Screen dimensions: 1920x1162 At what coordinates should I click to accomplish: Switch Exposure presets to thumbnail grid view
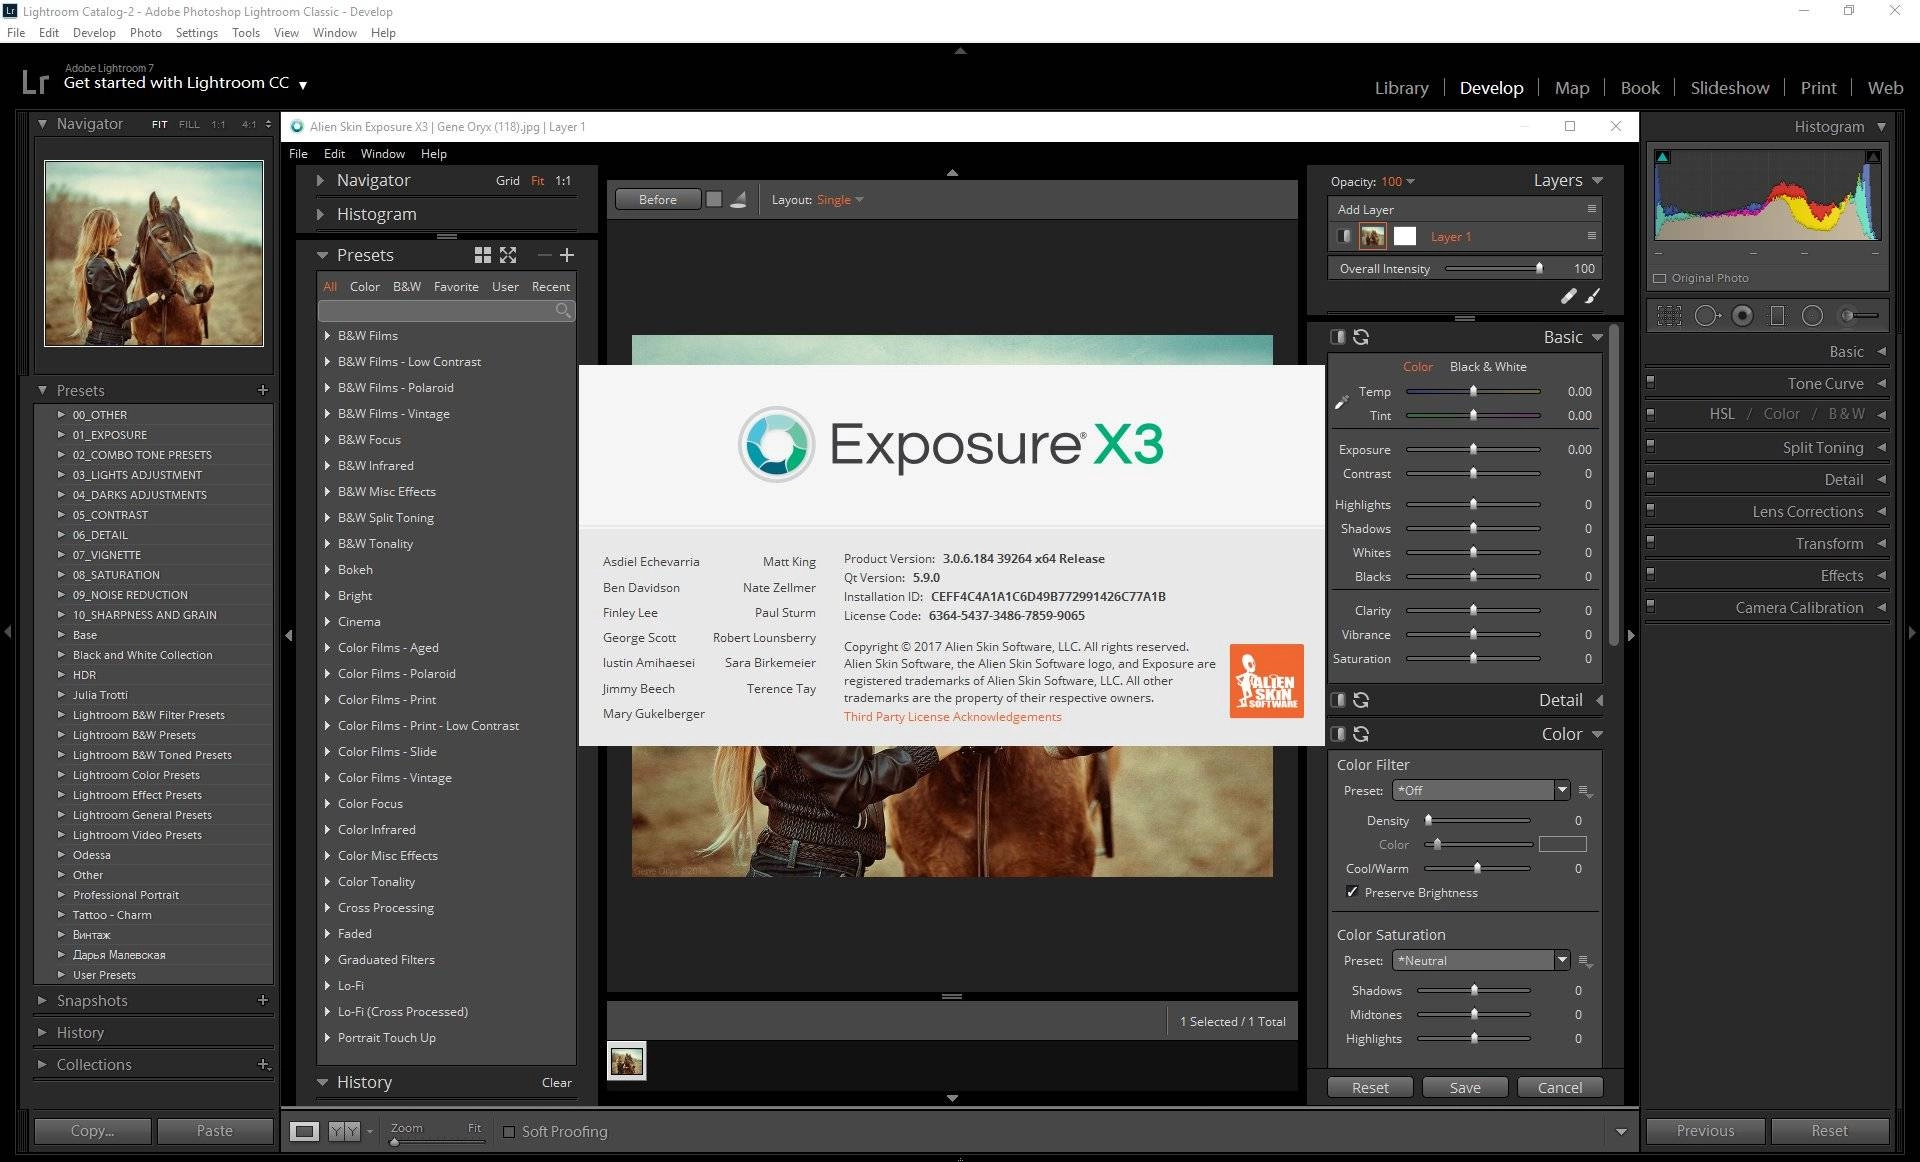(483, 255)
